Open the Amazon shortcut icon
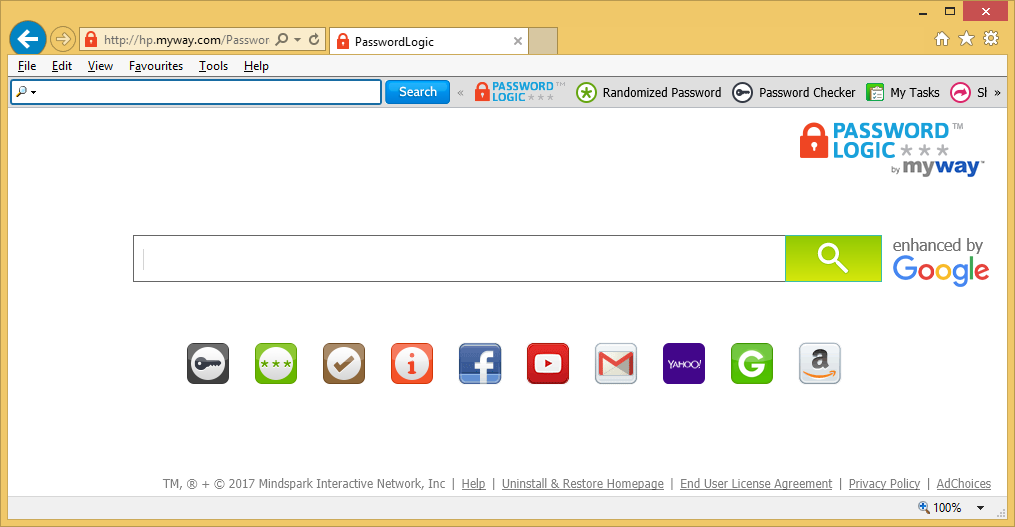The width and height of the screenshot is (1015, 527). pyautogui.click(x=820, y=364)
